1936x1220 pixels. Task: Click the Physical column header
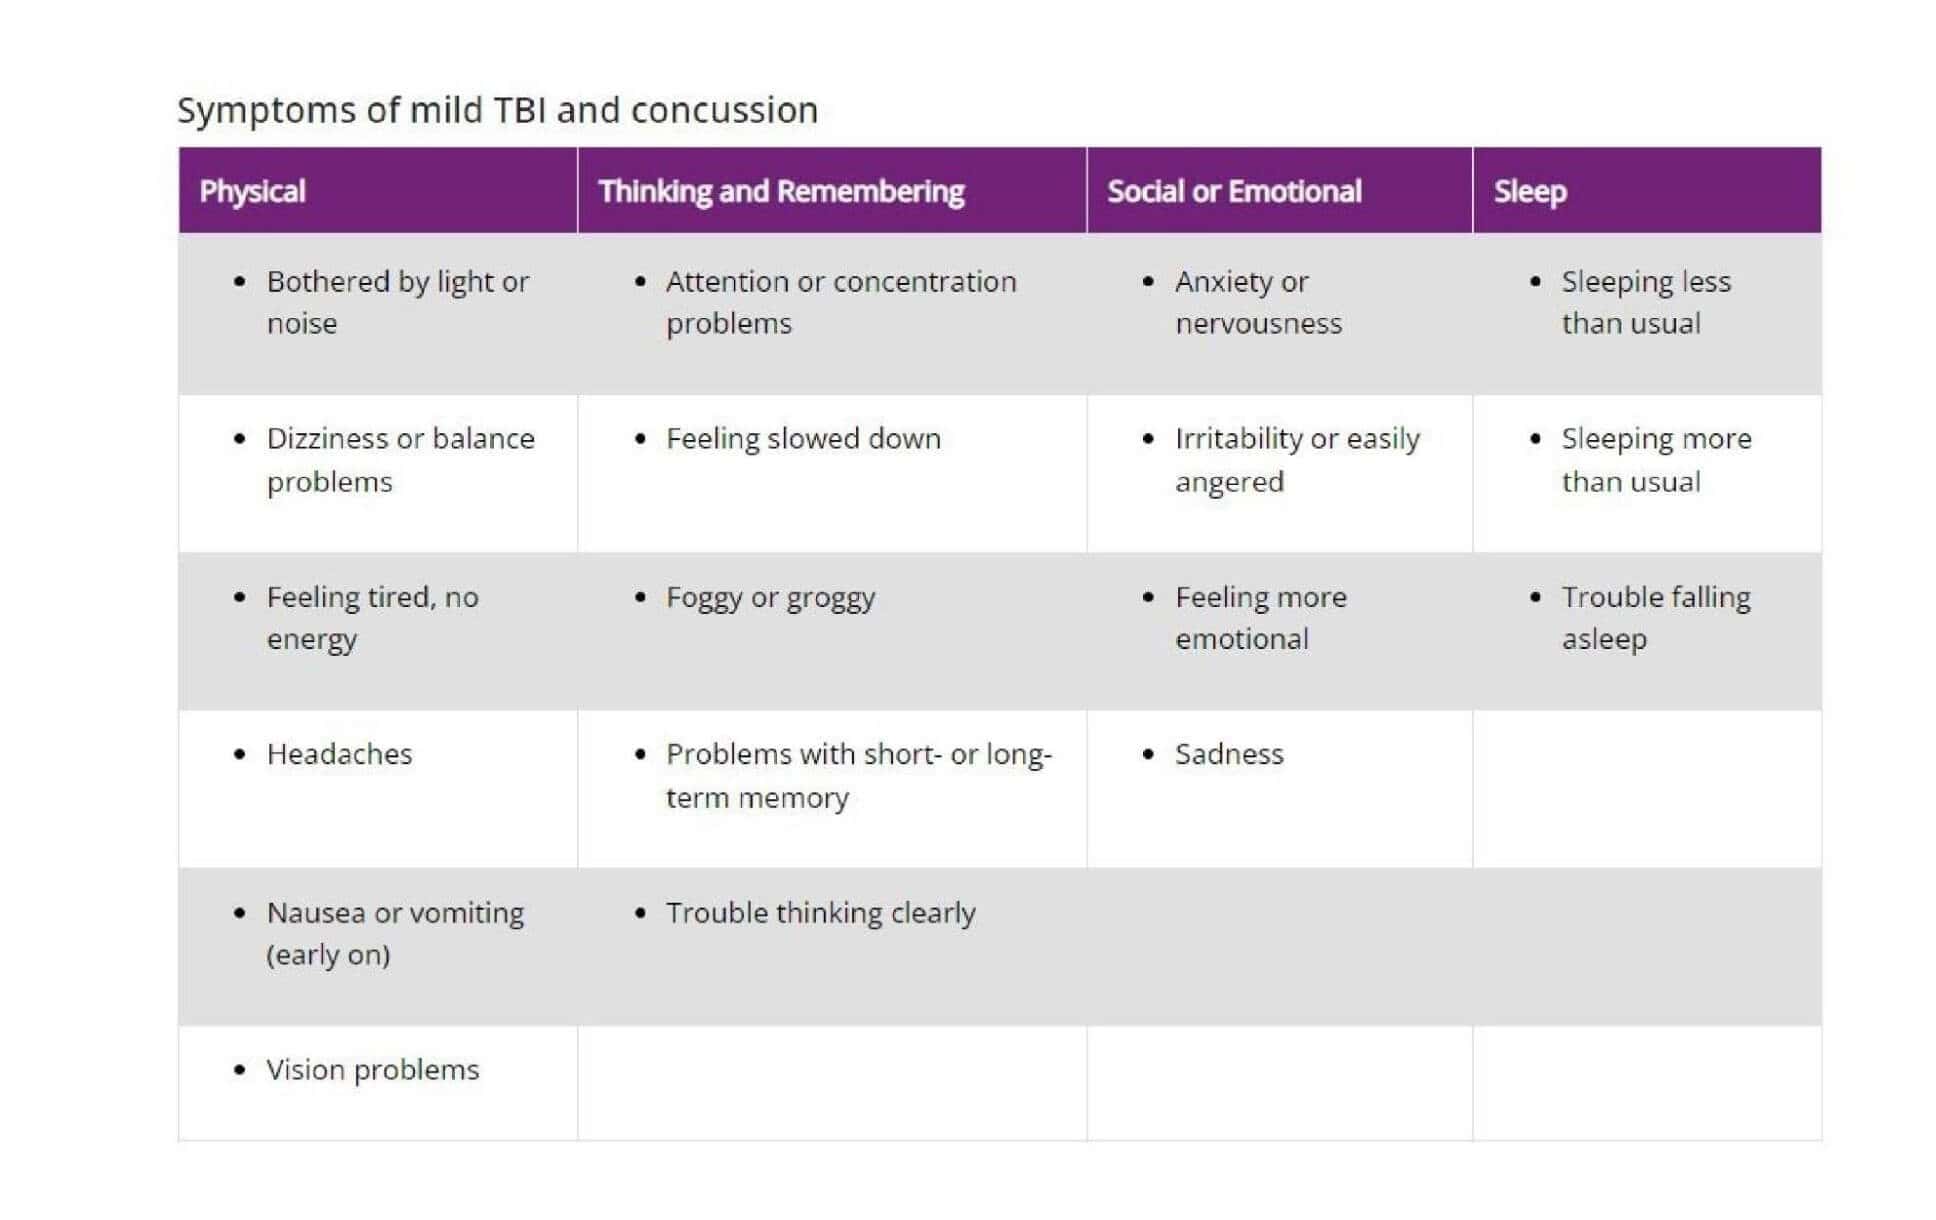pos(377,190)
